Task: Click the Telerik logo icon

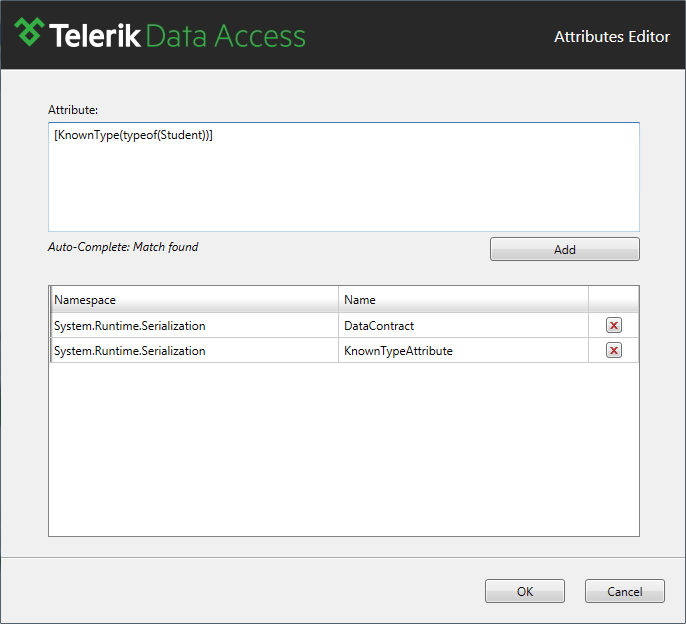Action: (29, 33)
